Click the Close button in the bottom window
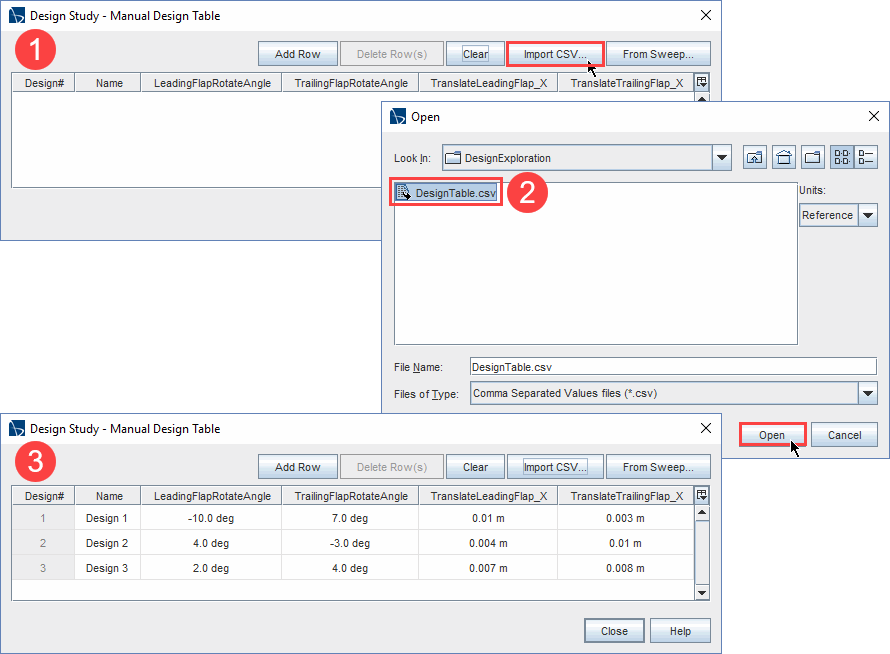 [614, 631]
